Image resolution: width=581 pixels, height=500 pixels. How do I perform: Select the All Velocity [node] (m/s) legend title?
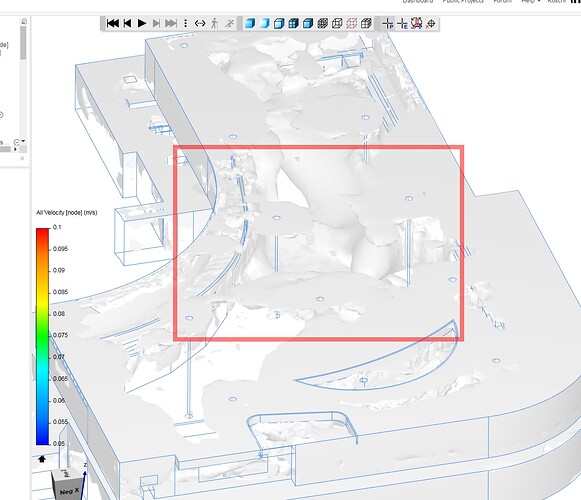click(x=67, y=212)
